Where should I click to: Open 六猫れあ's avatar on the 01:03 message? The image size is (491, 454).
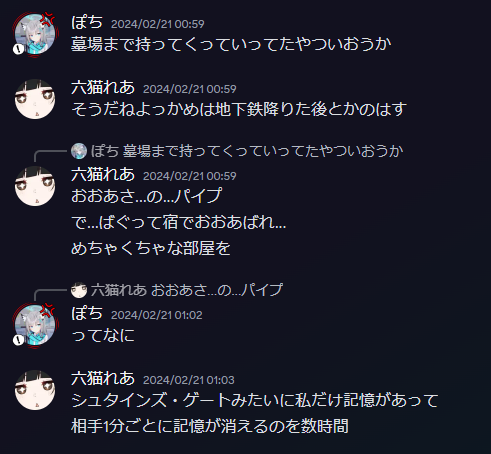click(35, 390)
